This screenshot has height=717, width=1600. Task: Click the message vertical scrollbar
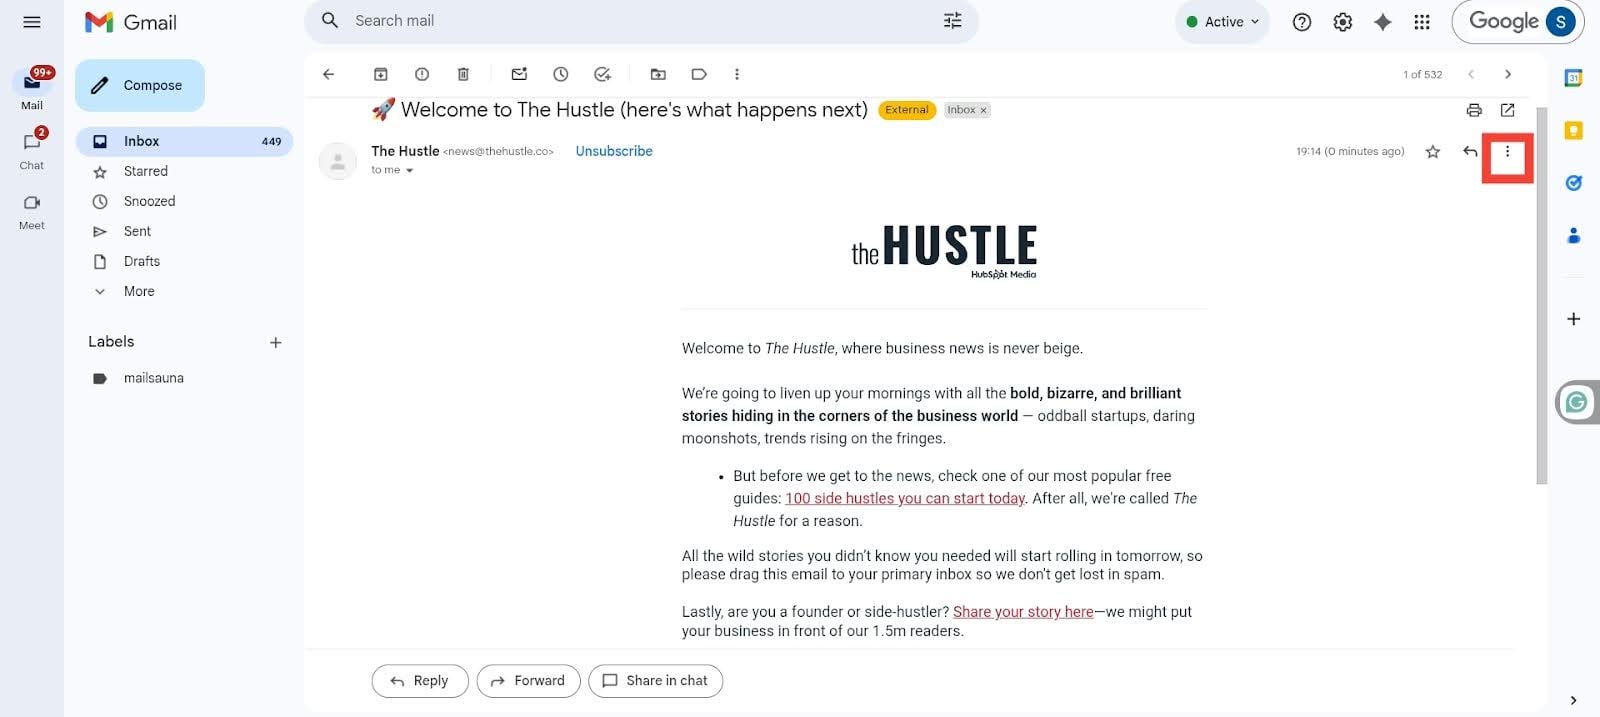(x=1541, y=295)
